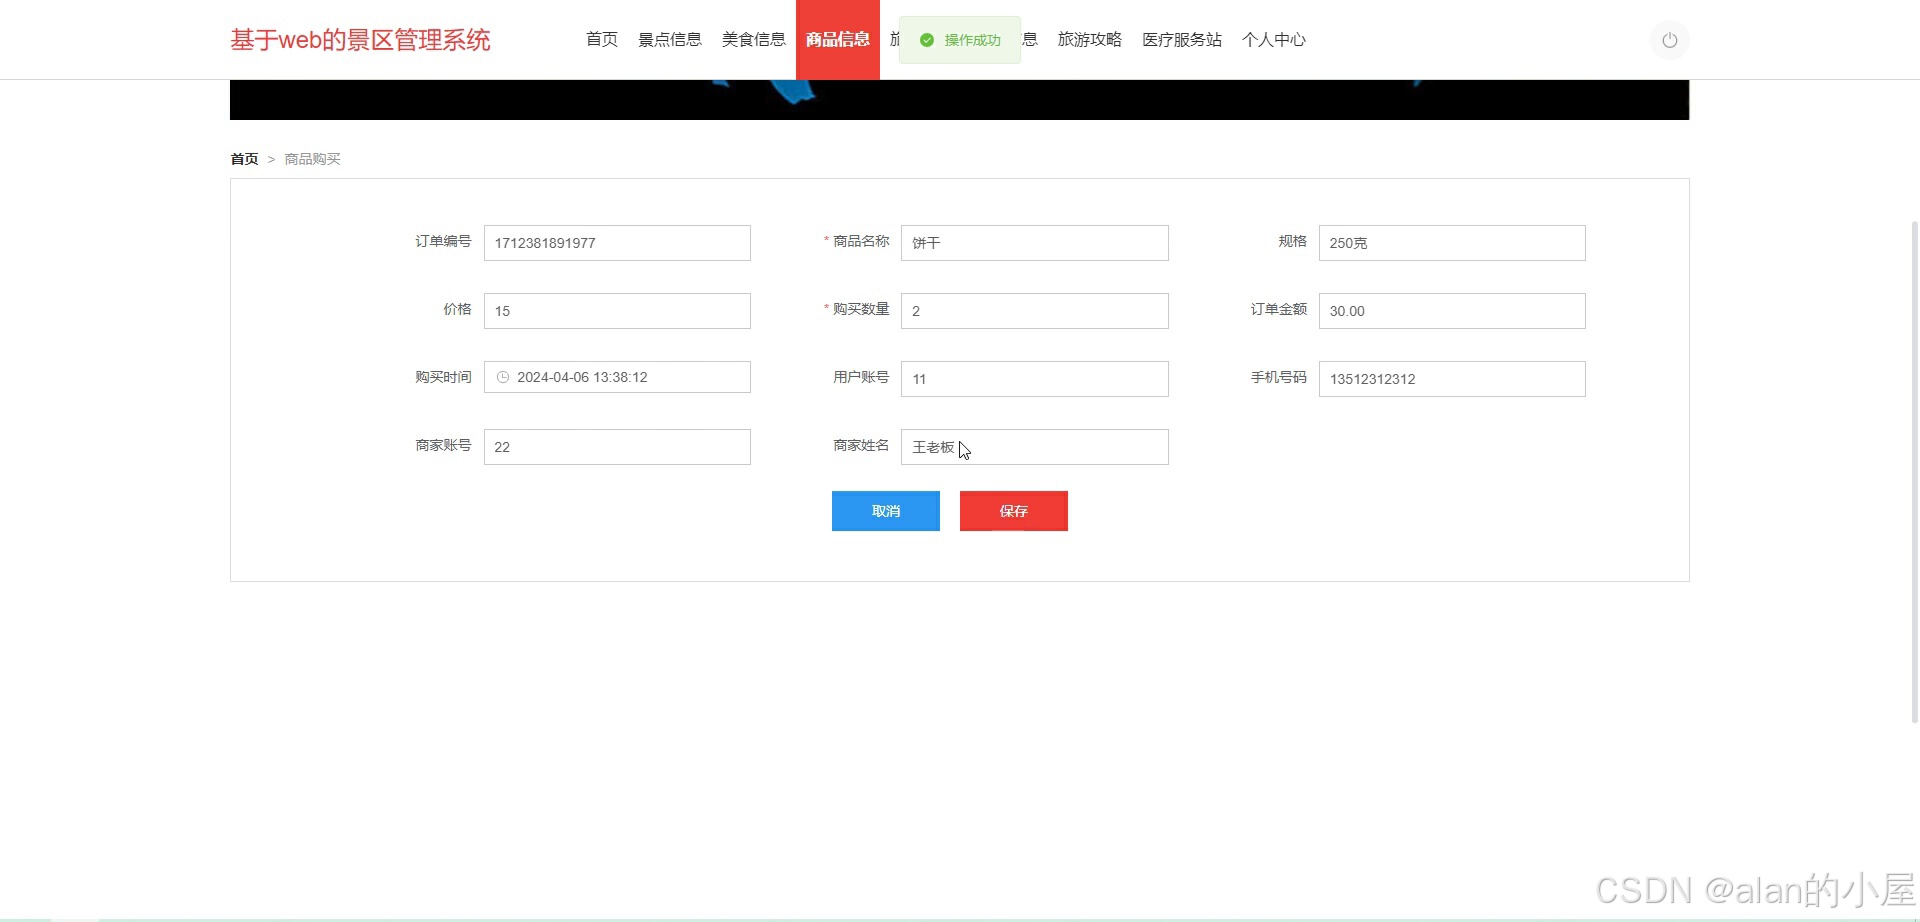
Task: Open the 个人中心 menu item
Action: 1274,40
